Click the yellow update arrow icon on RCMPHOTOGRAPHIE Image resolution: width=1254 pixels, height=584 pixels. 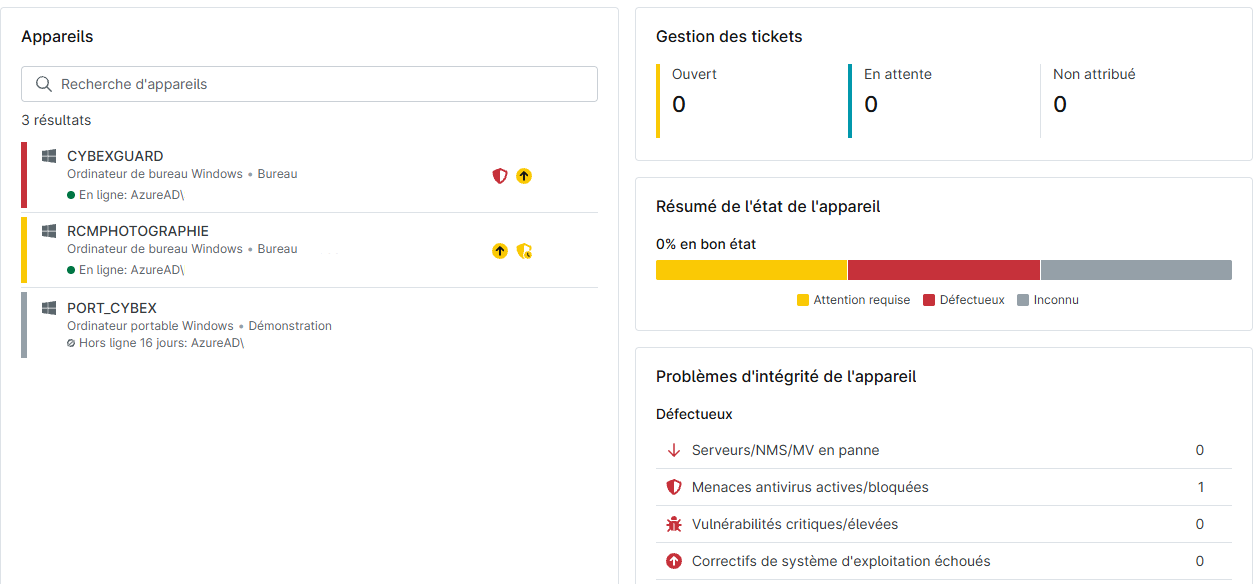tap(500, 251)
